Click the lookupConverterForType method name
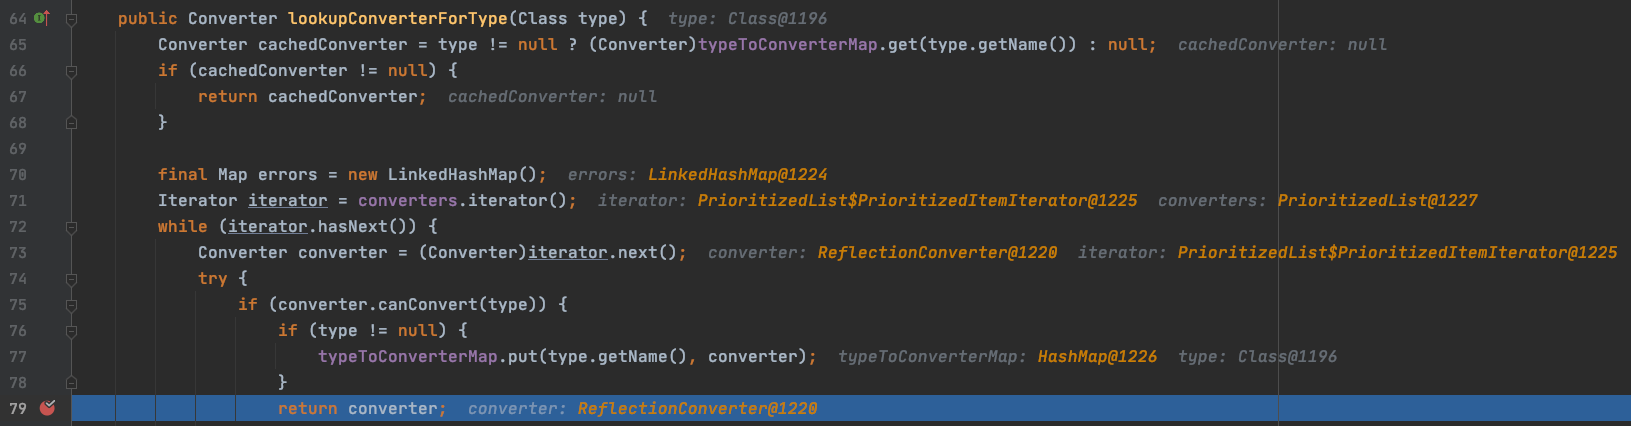 click(x=397, y=19)
